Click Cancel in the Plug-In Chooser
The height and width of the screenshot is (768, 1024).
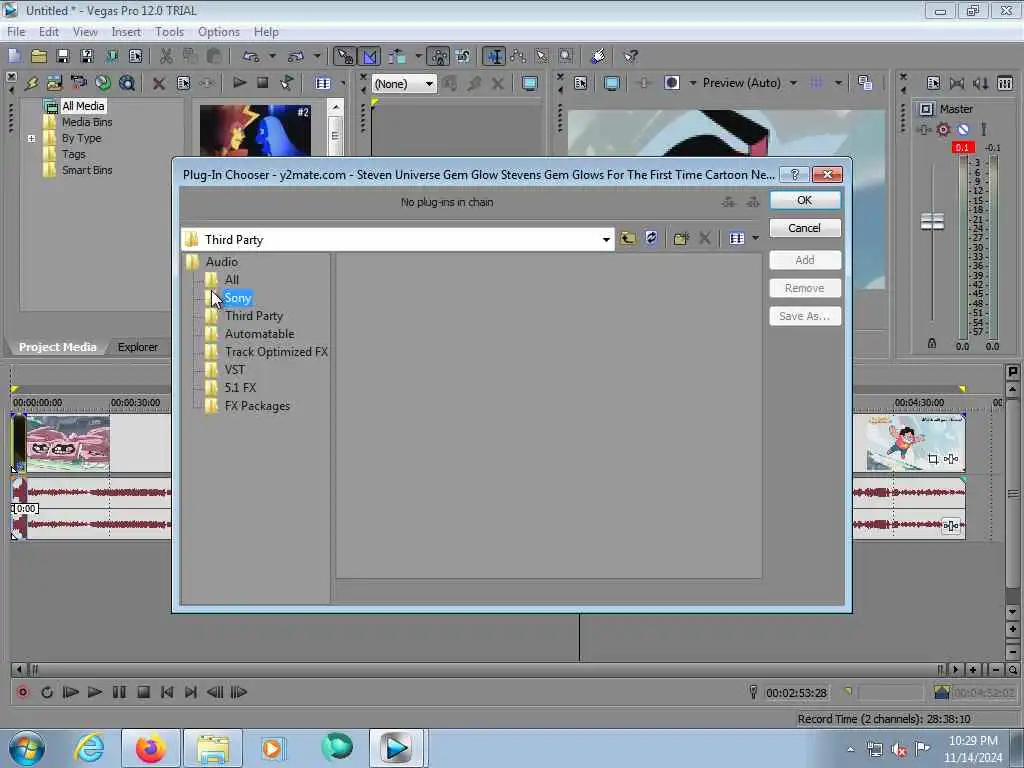pos(805,228)
